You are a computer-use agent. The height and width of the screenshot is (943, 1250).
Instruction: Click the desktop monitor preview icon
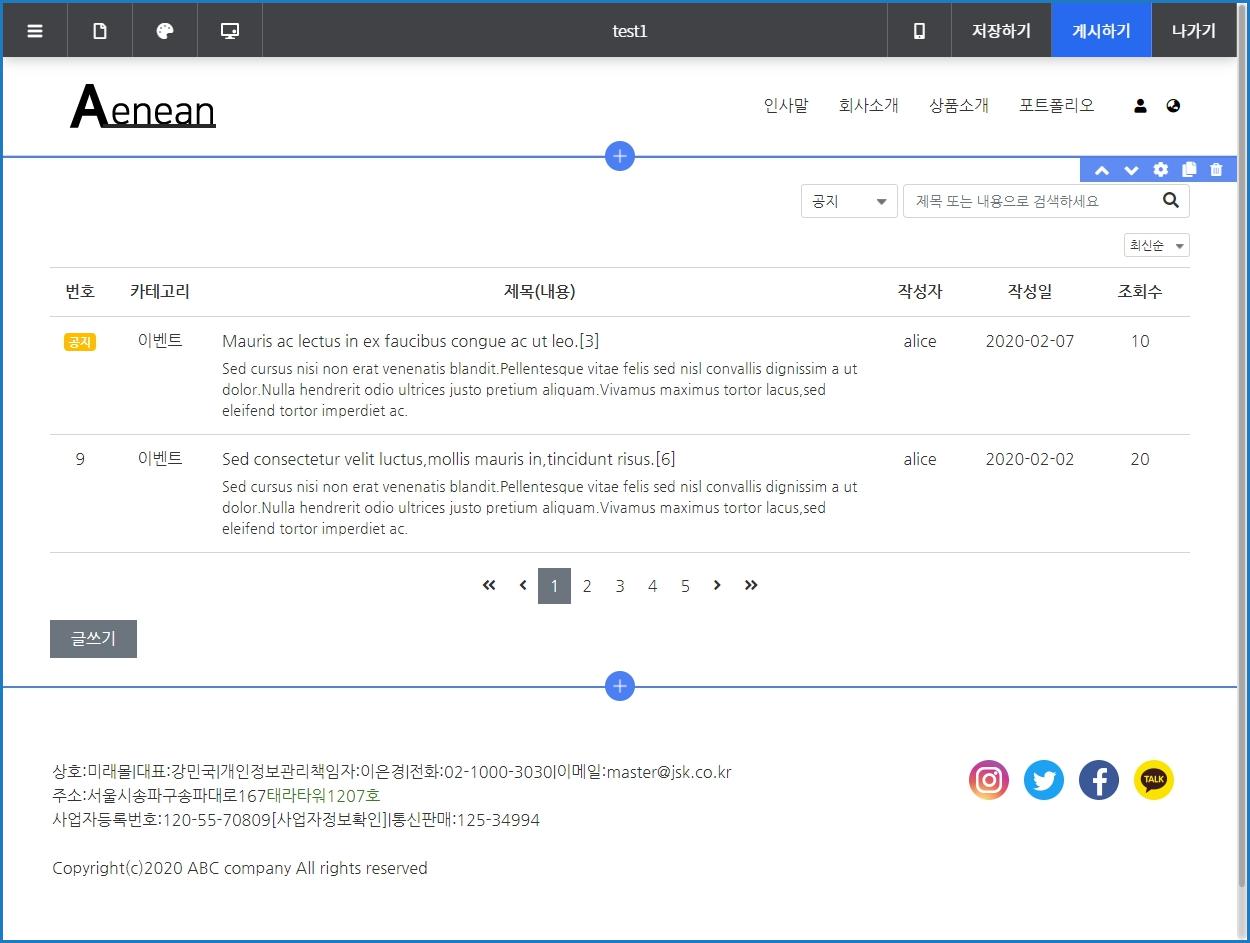pyautogui.click(x=230, y=31)
